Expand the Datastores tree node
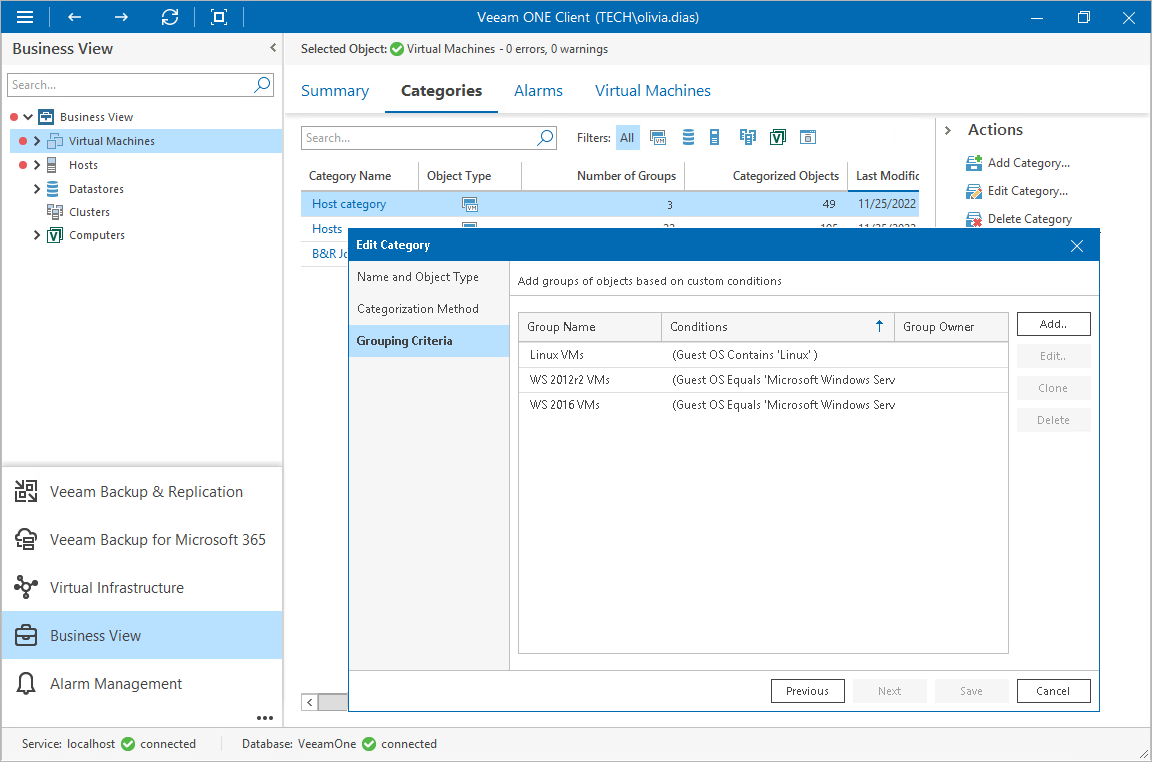 point(37,189)
